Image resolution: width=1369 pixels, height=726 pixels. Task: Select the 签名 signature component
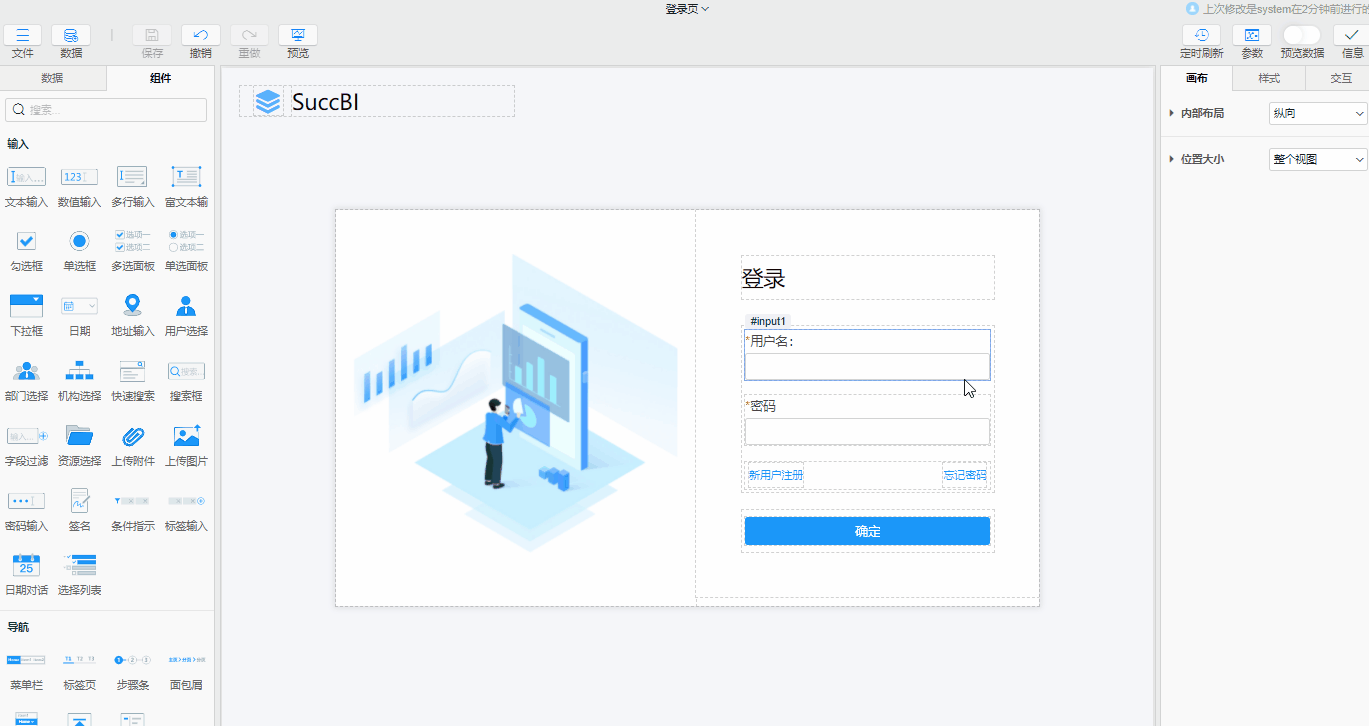(79, 508)
